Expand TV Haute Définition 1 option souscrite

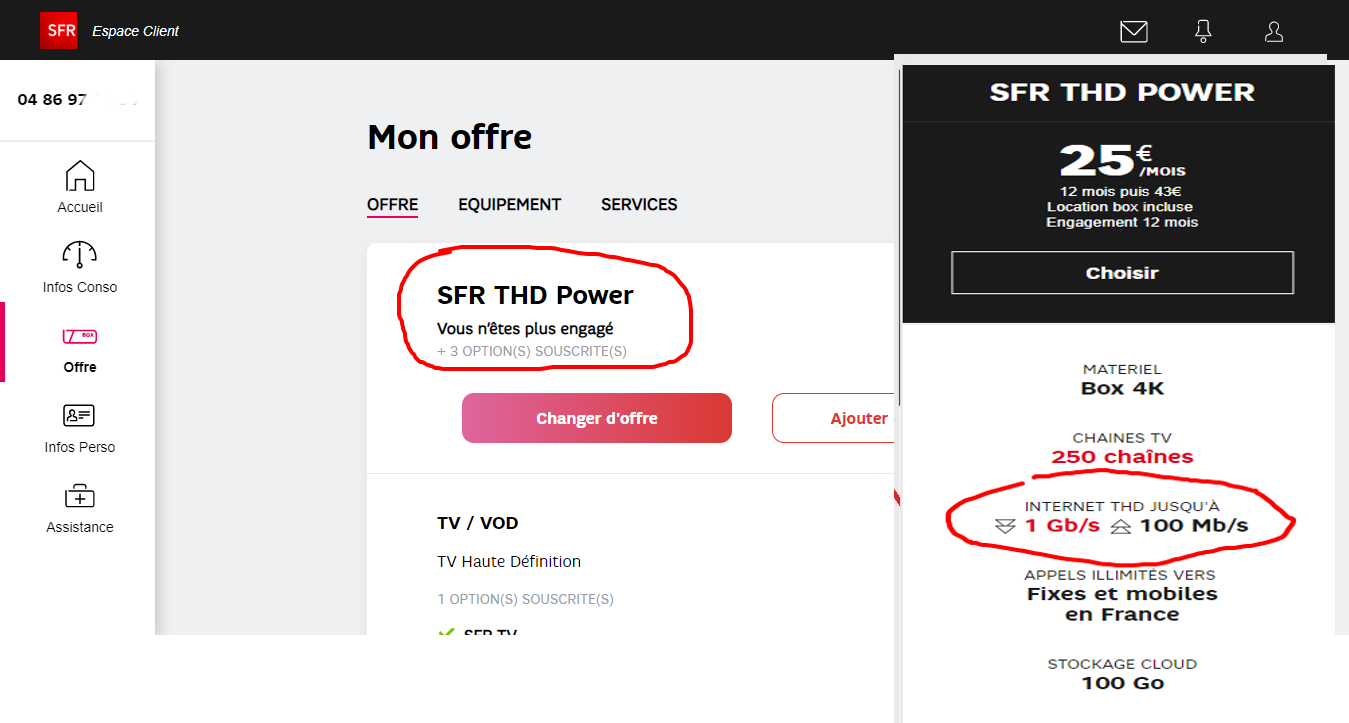pos(525,600)
